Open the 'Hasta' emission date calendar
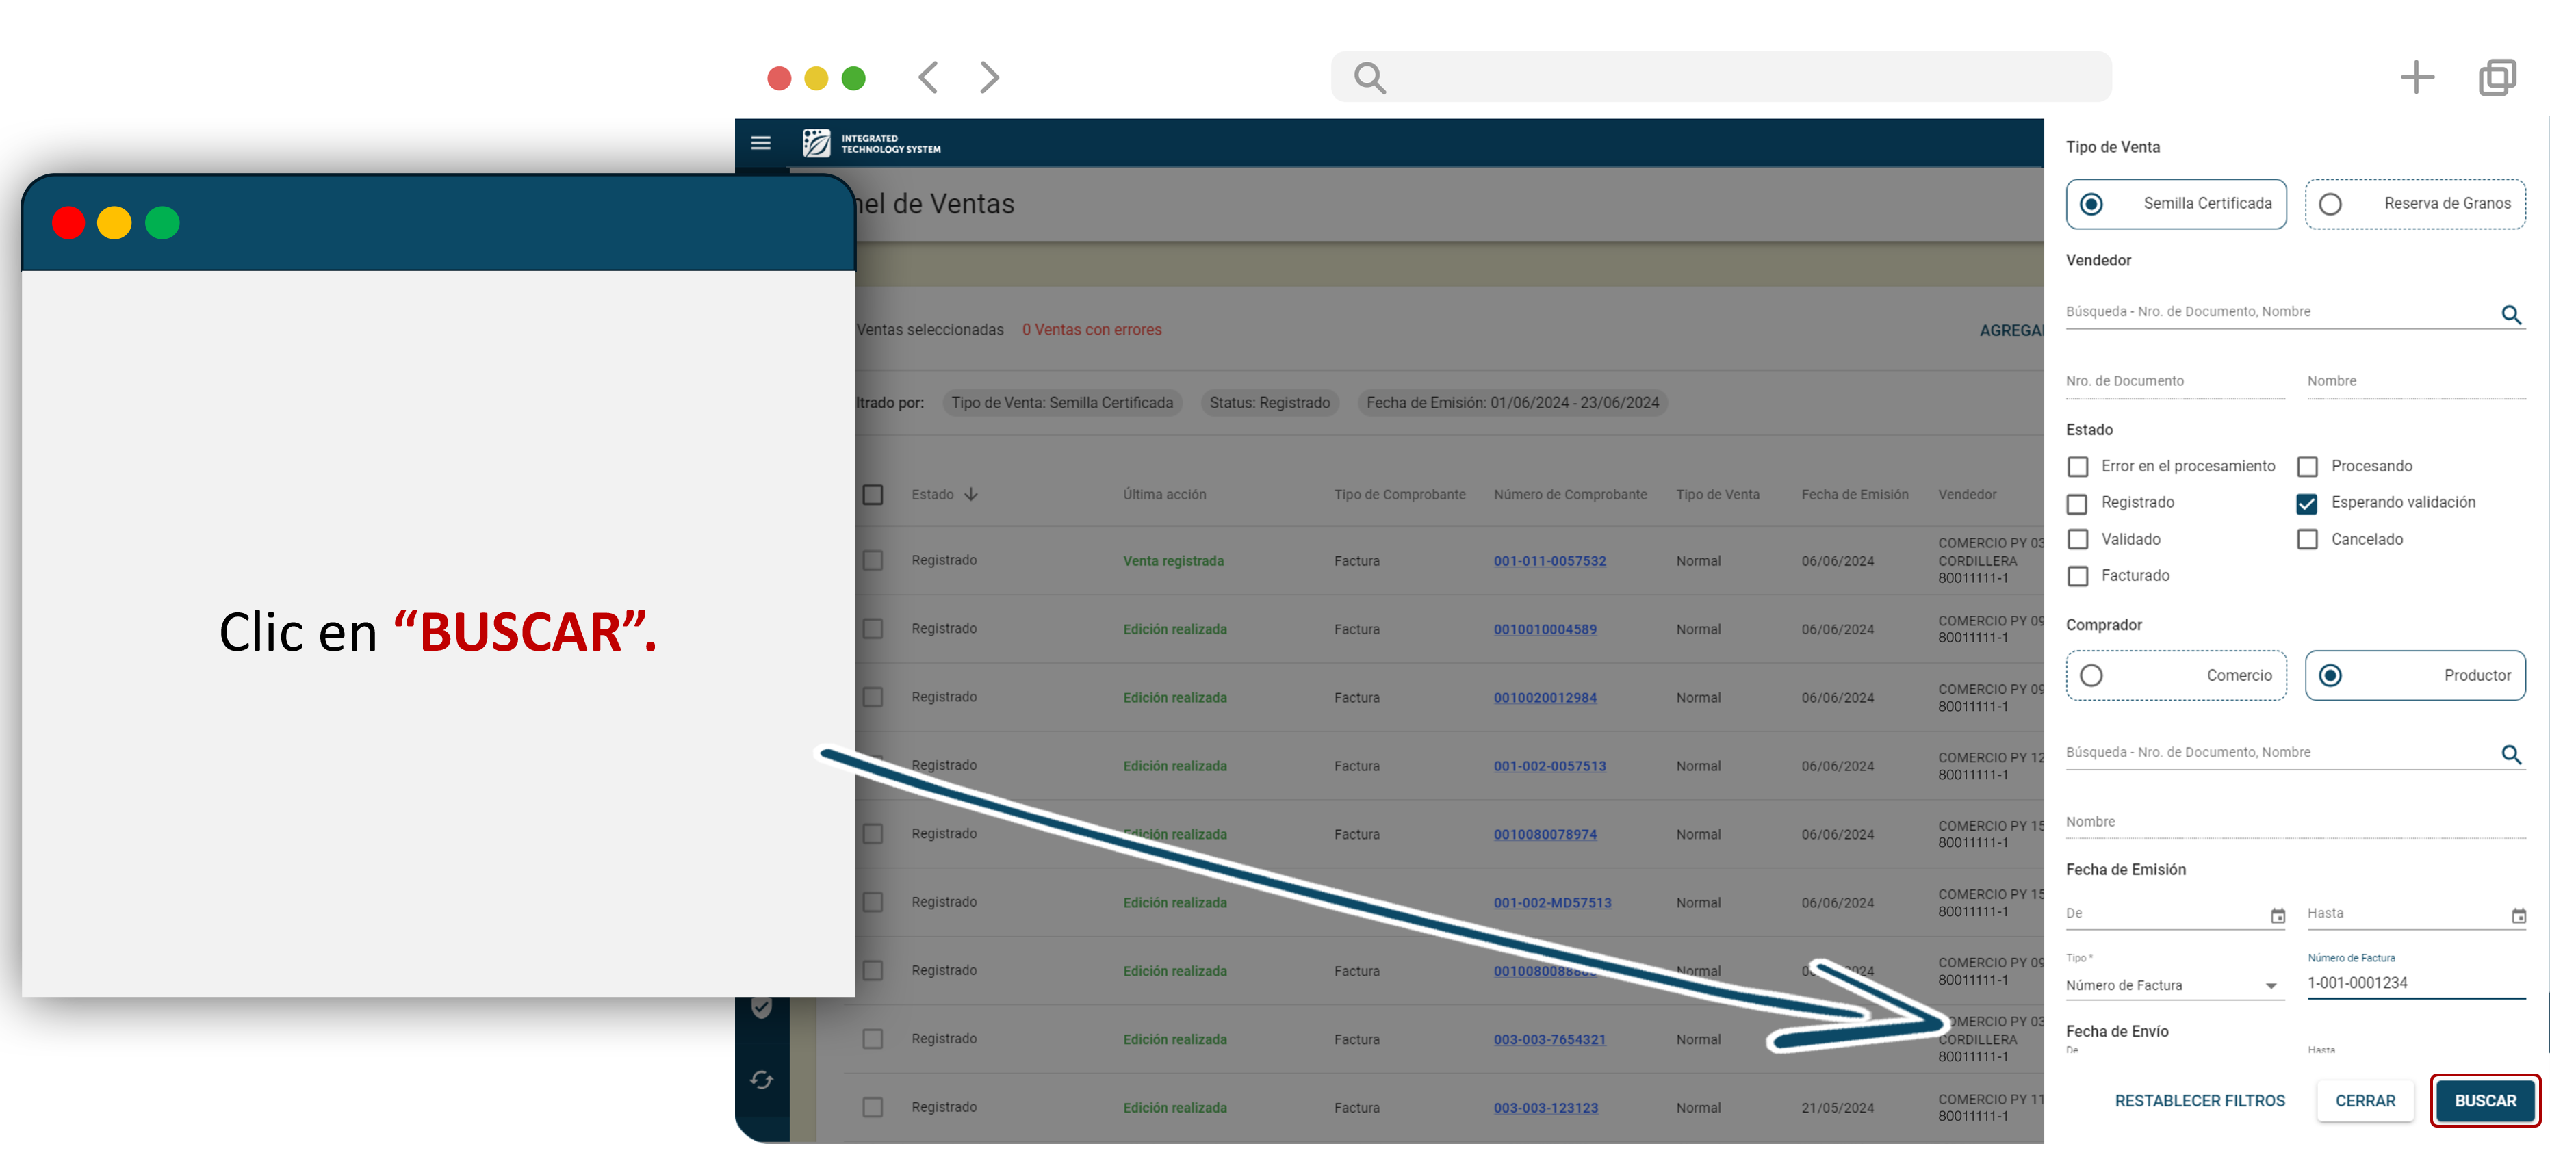The height and width of the screenshot is (1170, 2576). tap(2518, 916)
